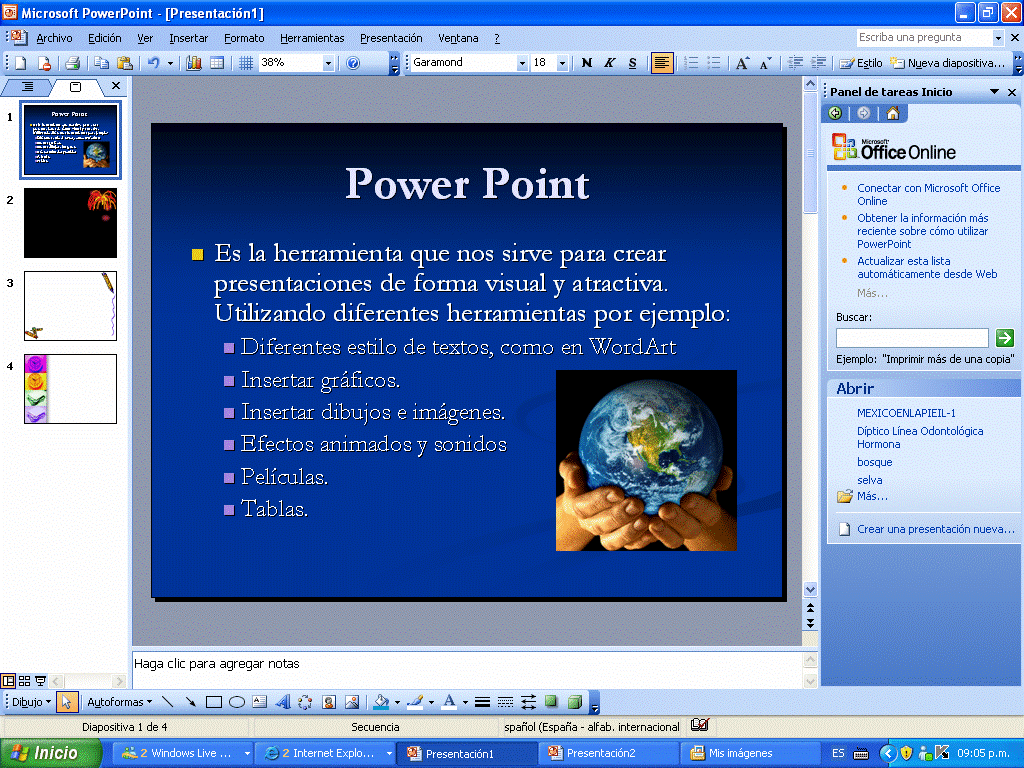Click the Nueva diapositiva button
The width and height of the screenshot is (1024, 768).
948,63
